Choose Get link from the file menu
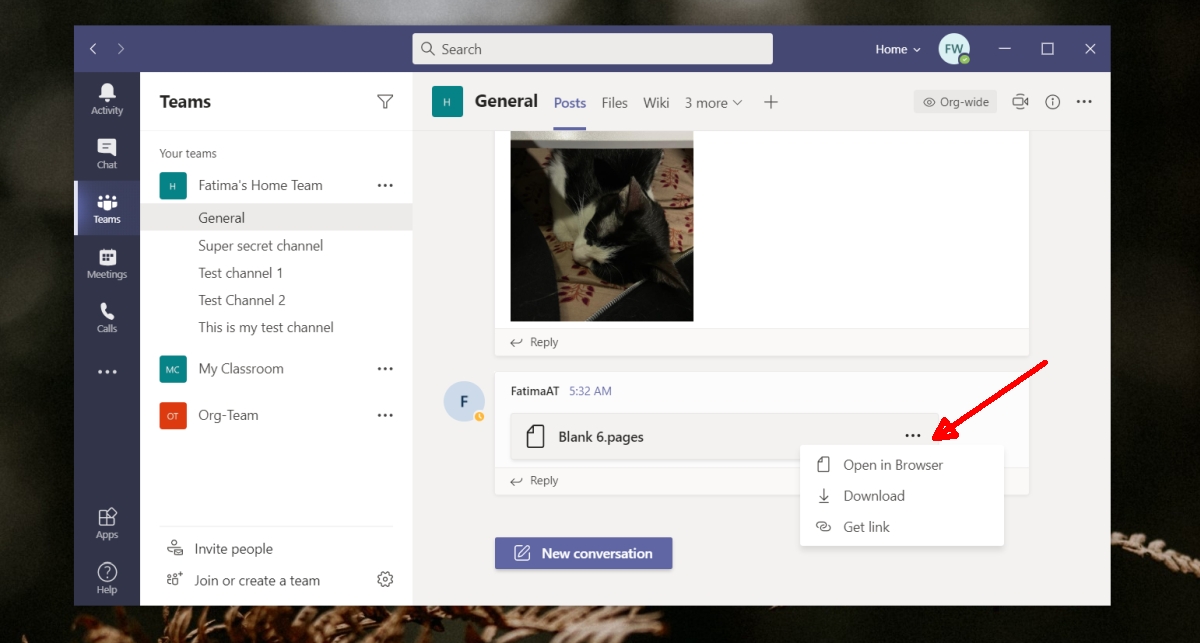Image resolution: width=1200 pixels, height=643 pixels. click(x=902, y=527)
